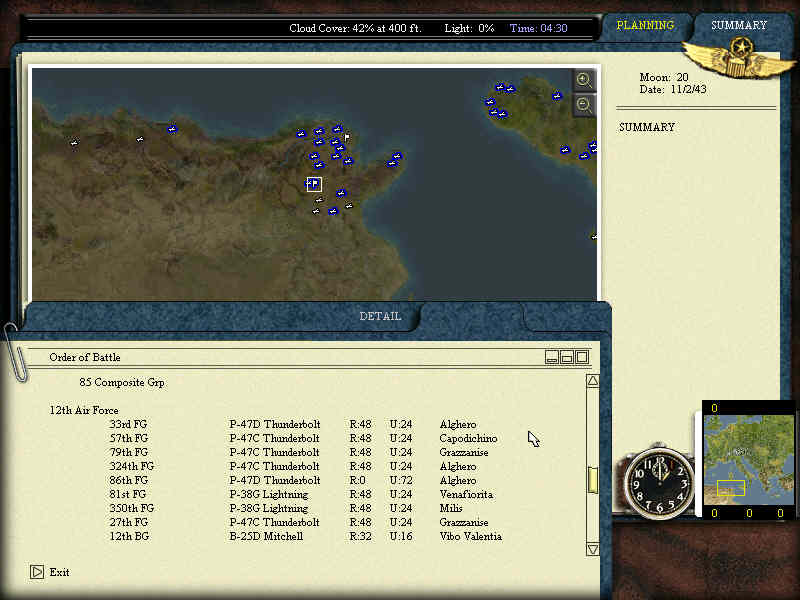Click the paperclip on Order of Battle

[x=15, y=350]
